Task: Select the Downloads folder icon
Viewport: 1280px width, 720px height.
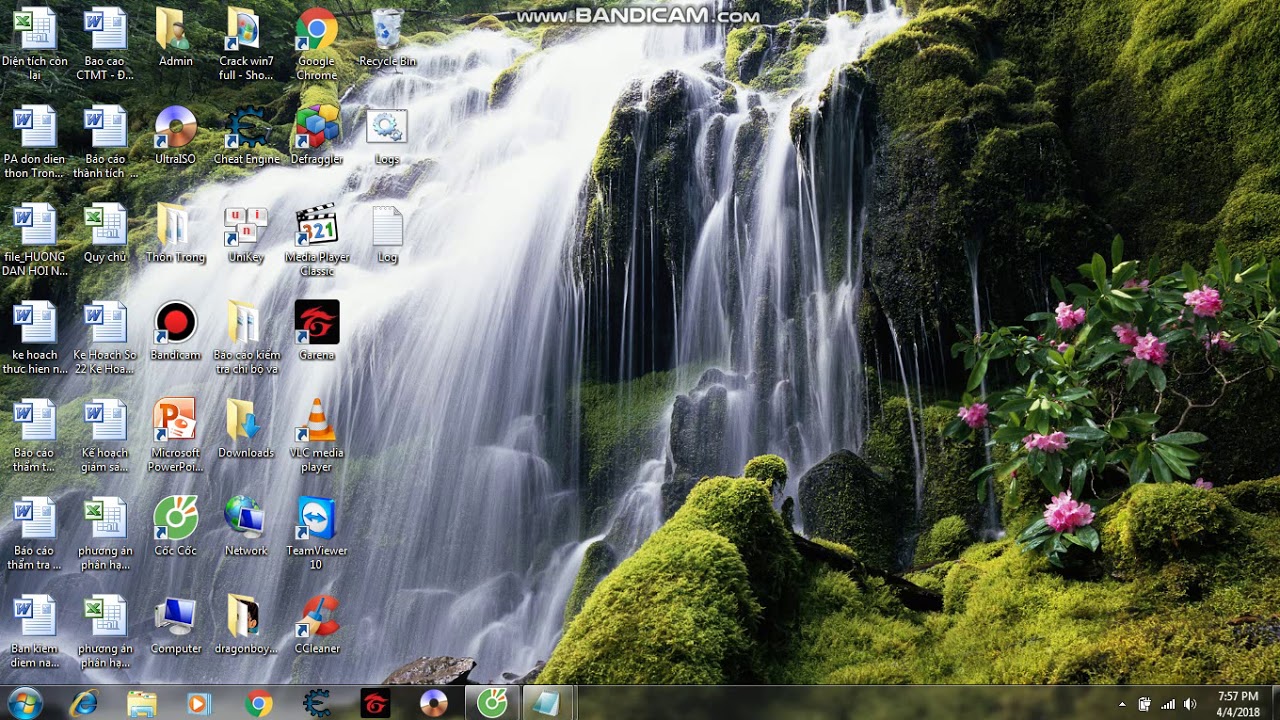Action: (246, 430)
